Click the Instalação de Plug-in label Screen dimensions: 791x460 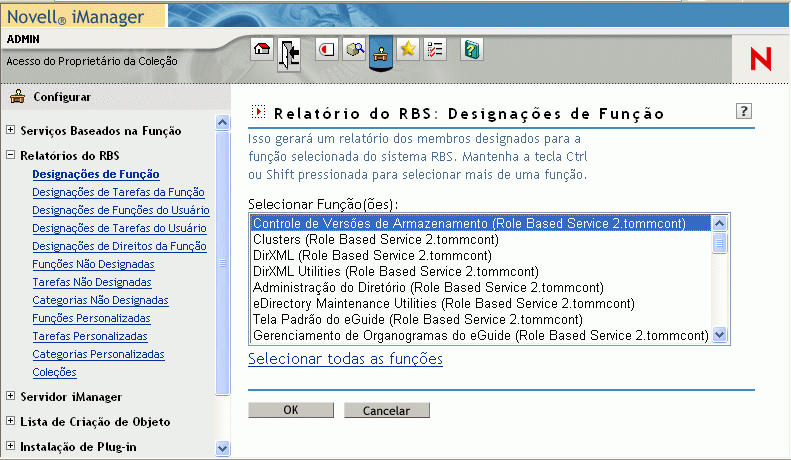[x=78, y=447]
